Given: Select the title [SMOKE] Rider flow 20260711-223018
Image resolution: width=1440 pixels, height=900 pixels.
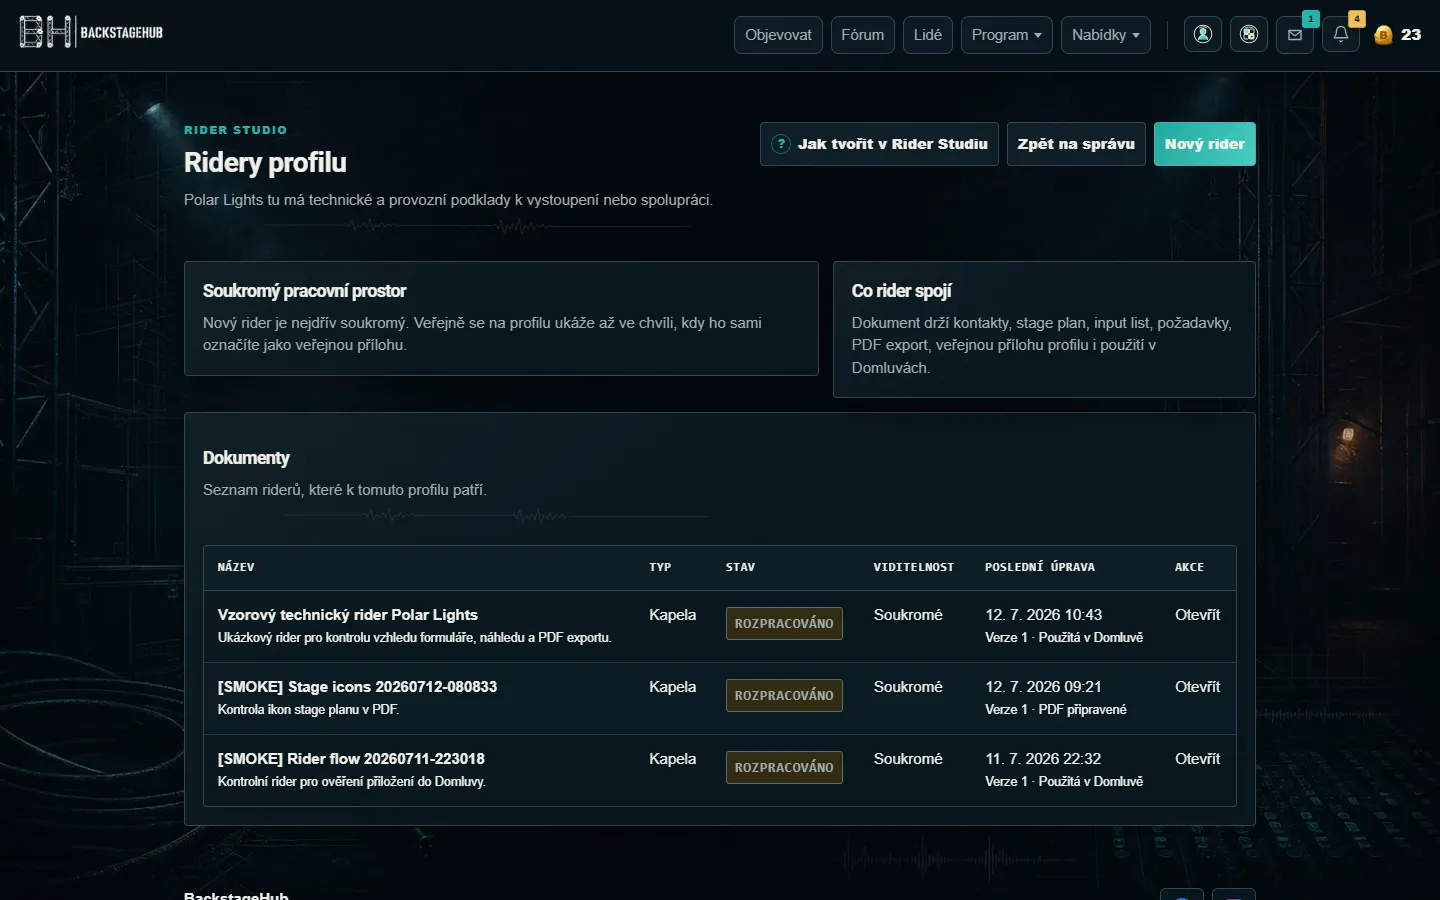Looking at the screenshot, I should tap(351, 759).
